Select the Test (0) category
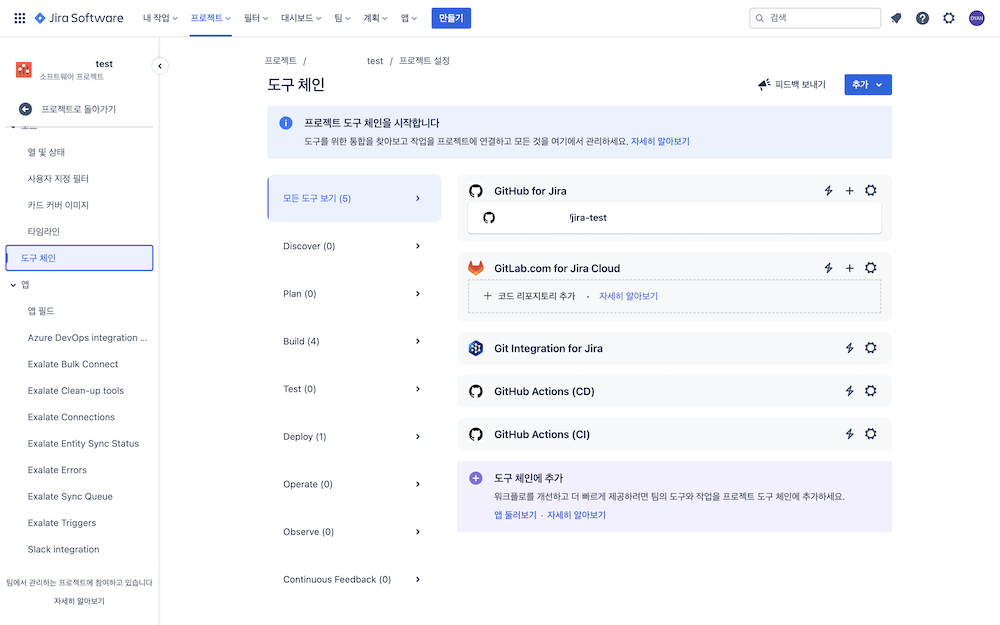Screen dimensions: 1000x625 [x=354, y=389]
